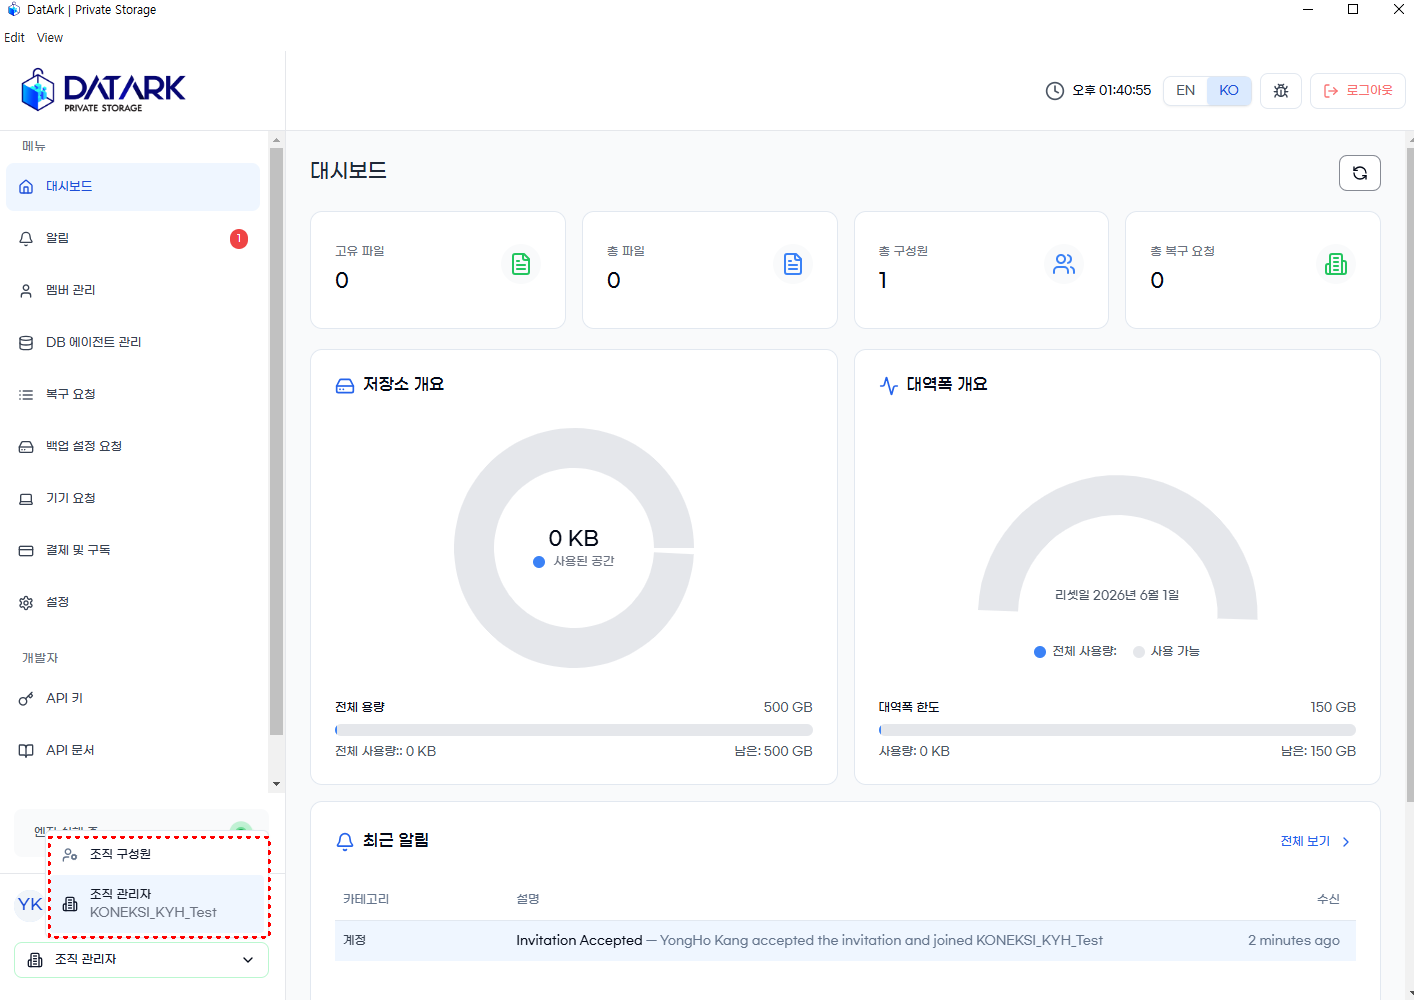Screen dimensions: 1414x1000
Task: Click the laptop icon for 기기 요청
Action: click(26, 499)
